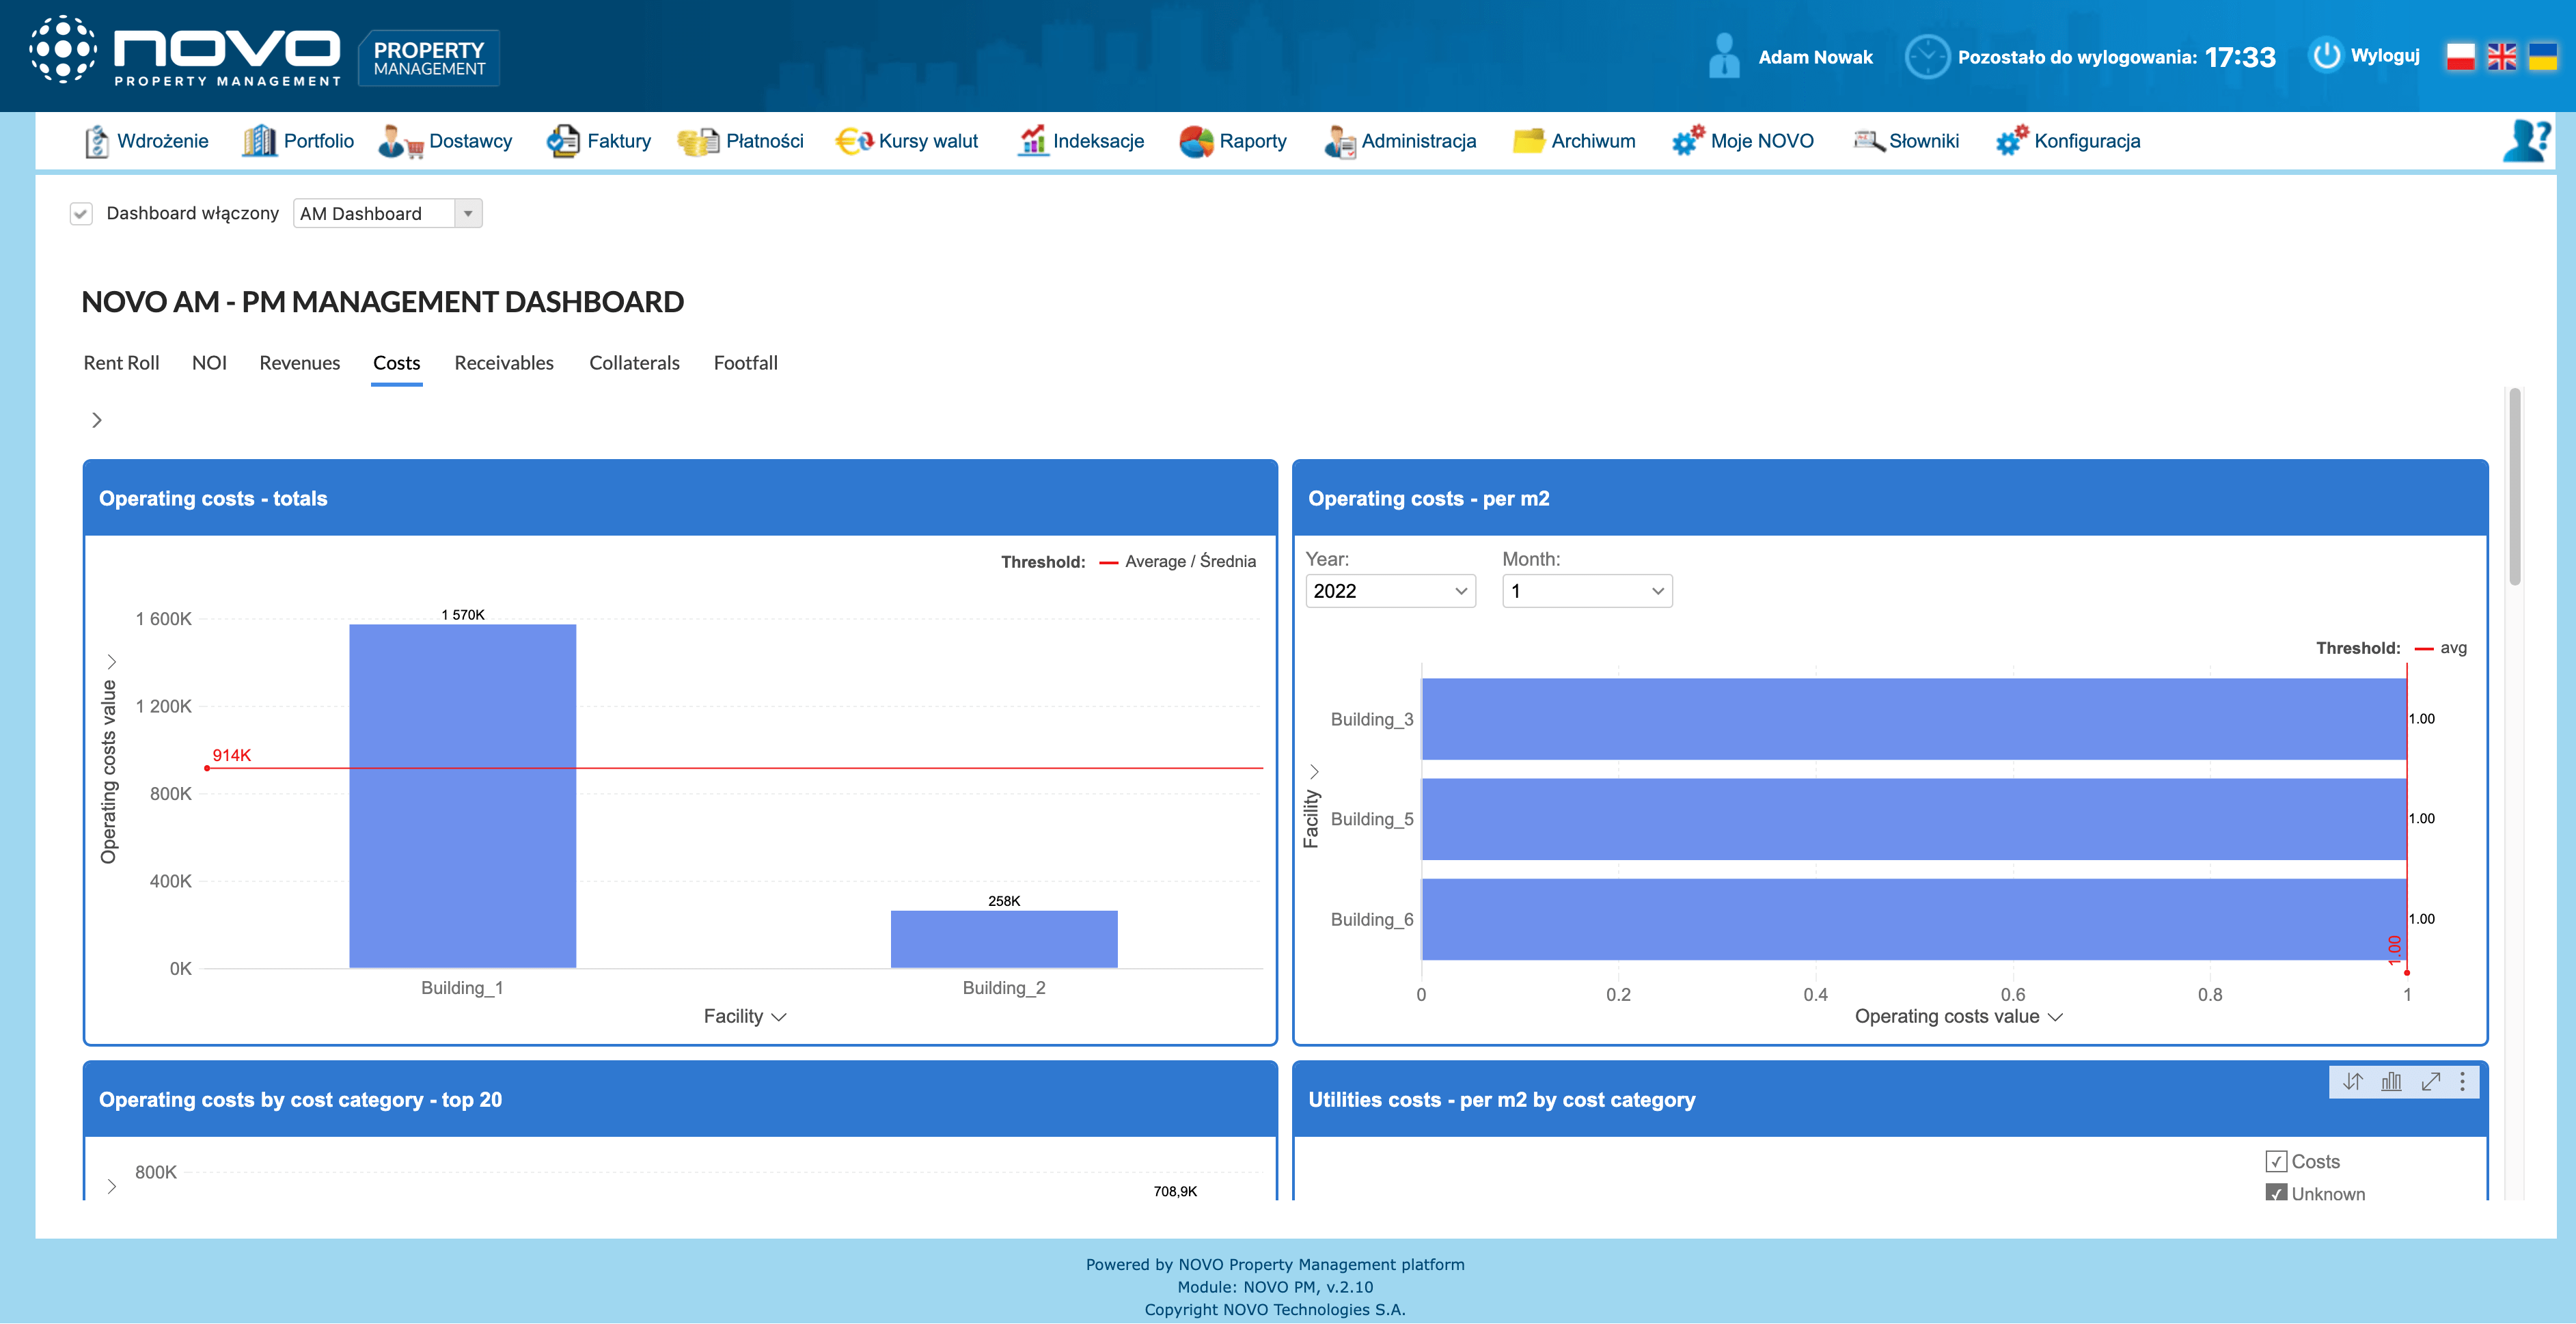Viewport: 2576px width, 1324px height.
Task: Switch language using the UK flag
Action: point(2502,57)
